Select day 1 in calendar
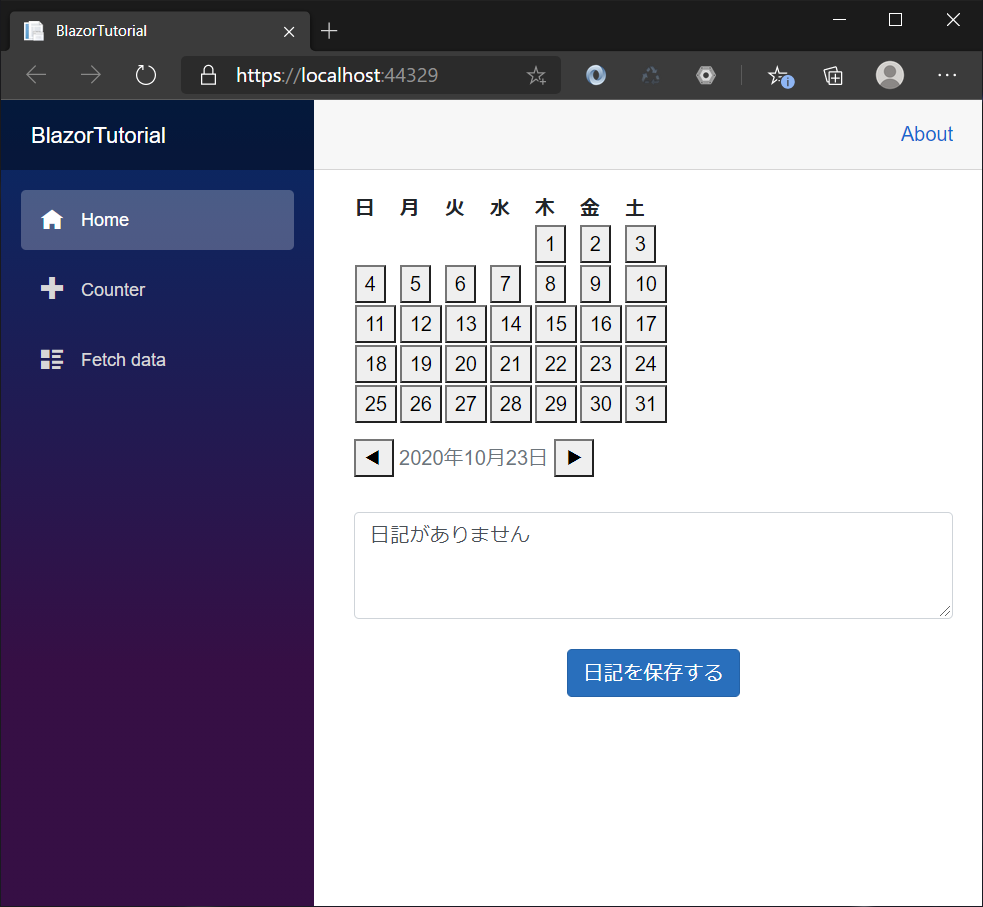The width and height of the screenshot is (983, 907). pyautogui.click(x=550, y=244)
